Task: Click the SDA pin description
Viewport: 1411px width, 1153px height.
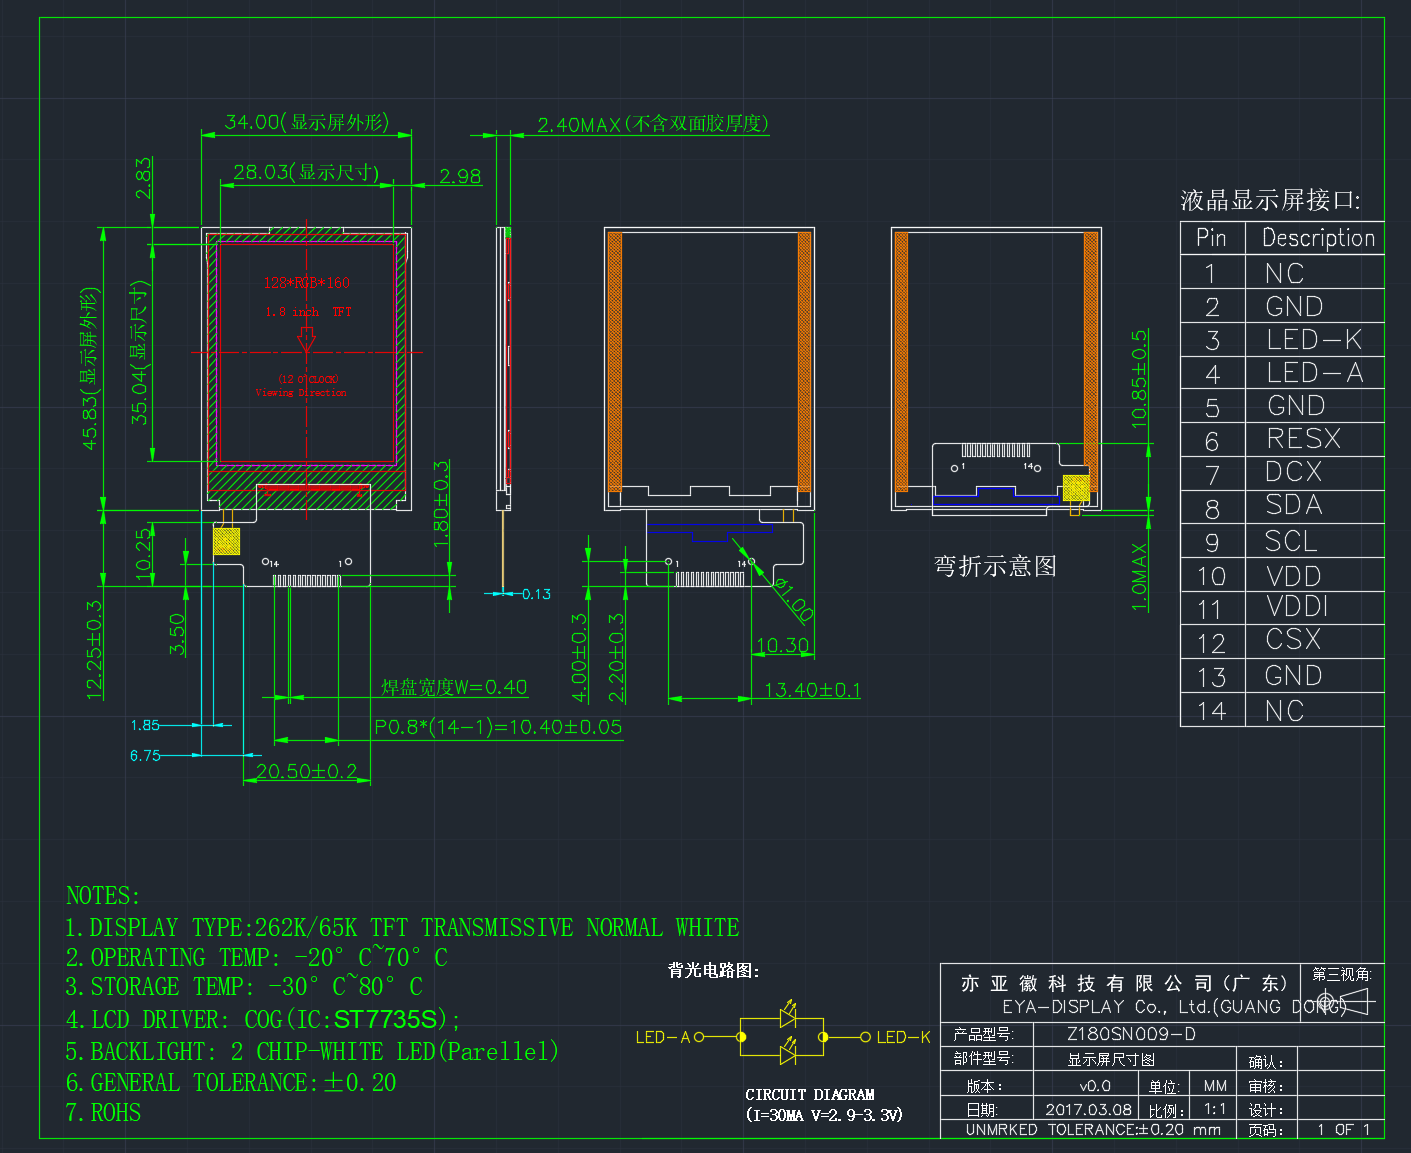Action: click(x=1293, y=505)
